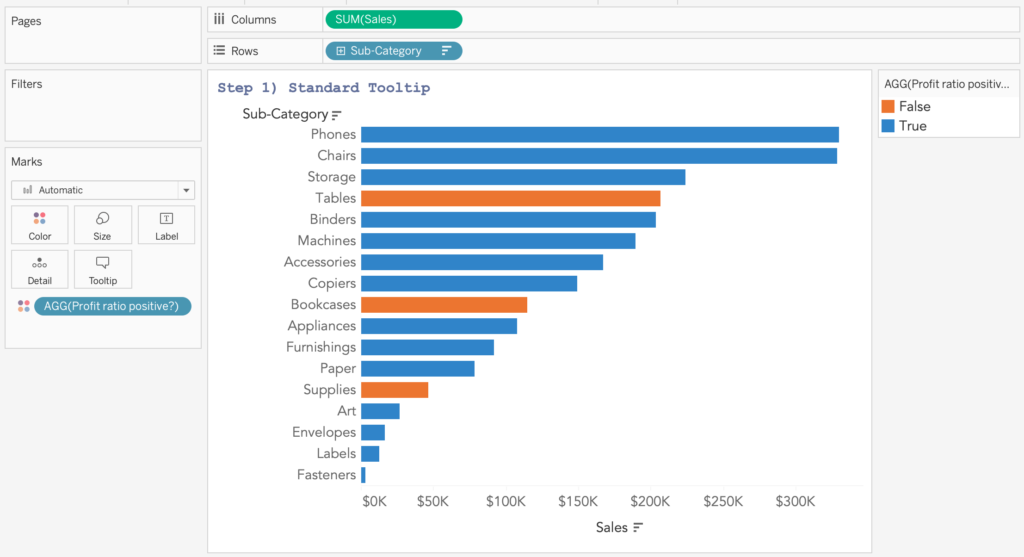
Task: Click color dots icon beside Profit ratio pill
Action: point(23,306)
